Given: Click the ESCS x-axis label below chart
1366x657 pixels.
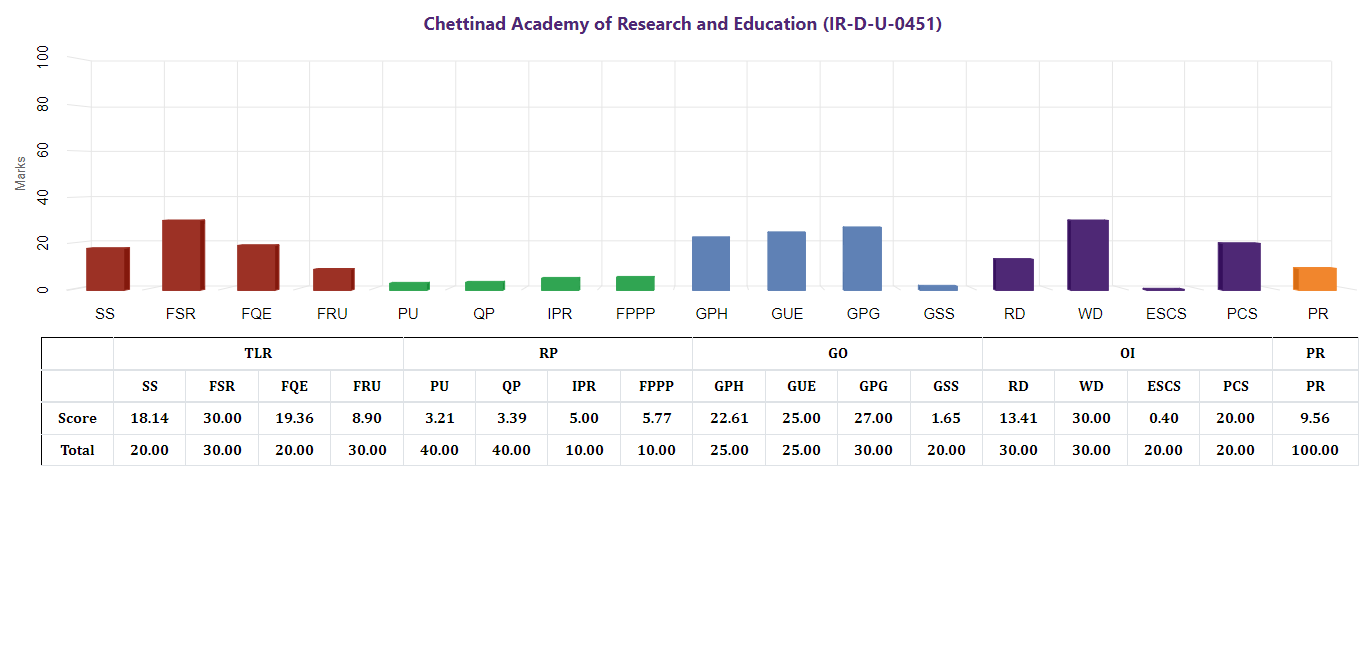Looking at the screenshot, I should [x=1166, y=314].
